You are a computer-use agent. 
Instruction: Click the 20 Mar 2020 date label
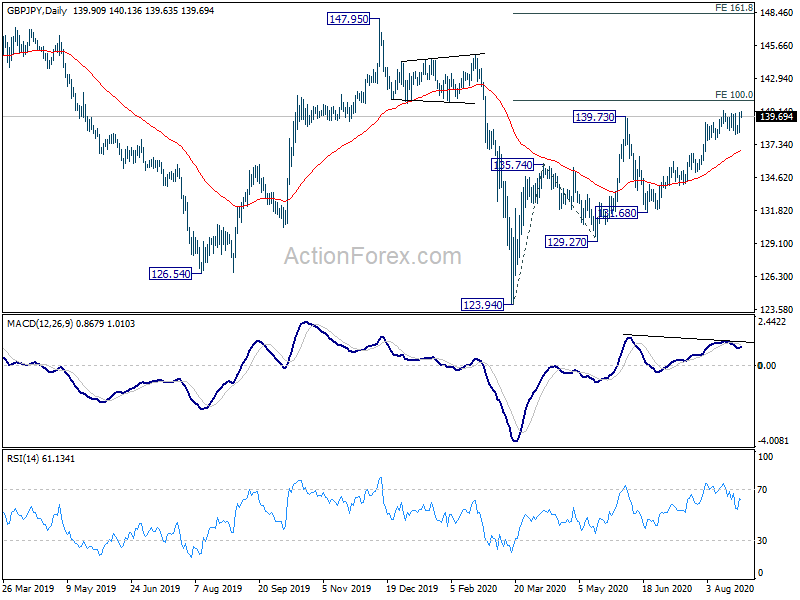(x=540, y=588)
